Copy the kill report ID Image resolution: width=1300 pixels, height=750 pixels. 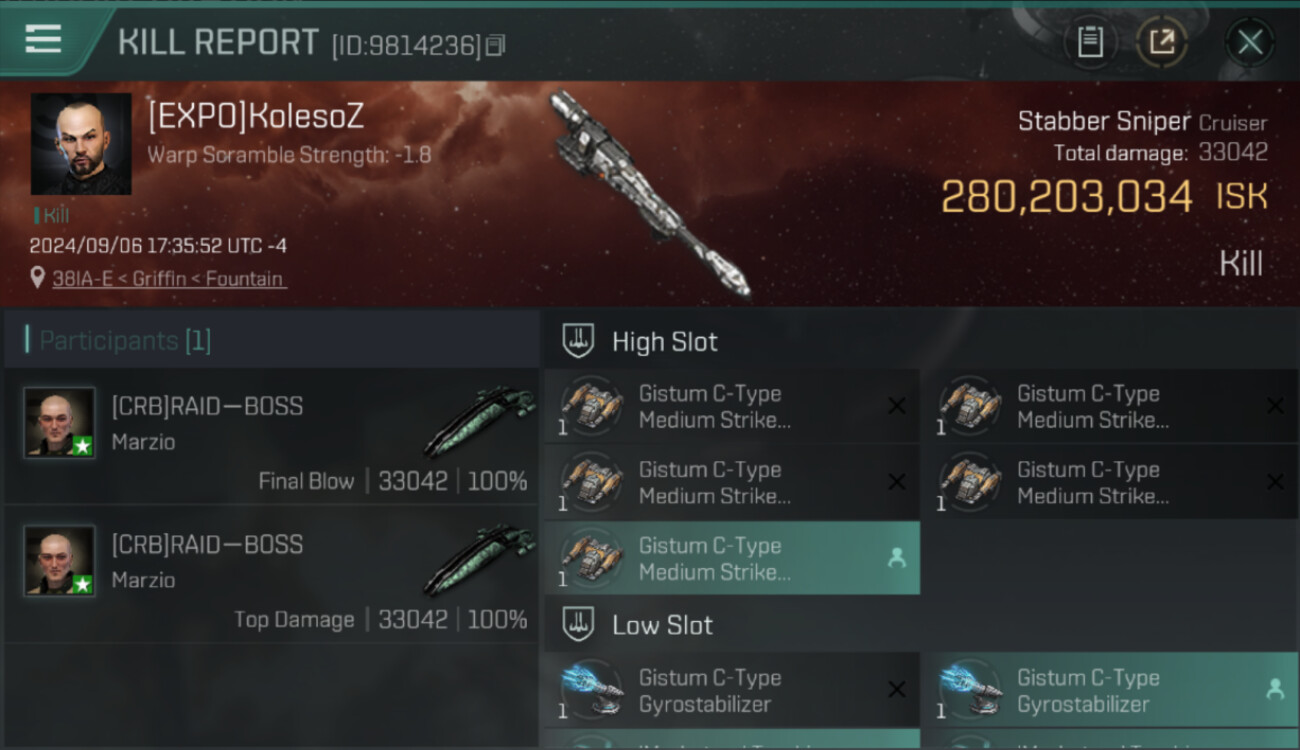pos(495,45)
